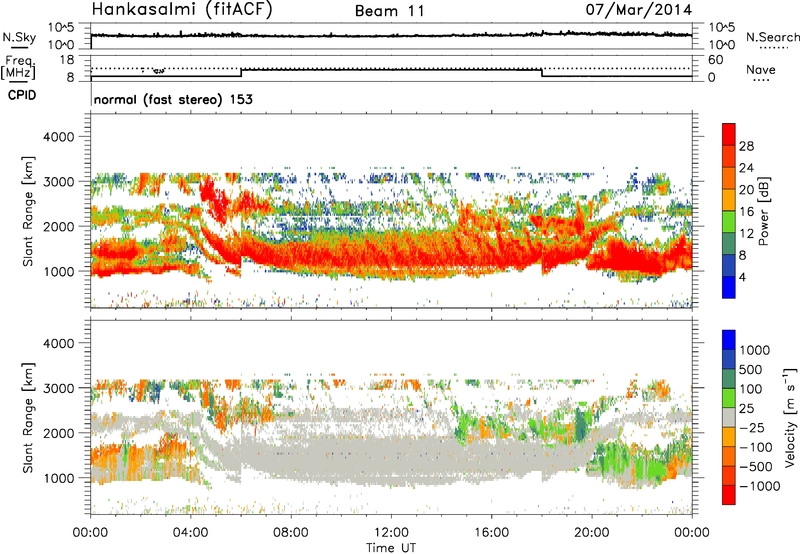Click the "2000" tick of the velocity panel

click(58, 433)
